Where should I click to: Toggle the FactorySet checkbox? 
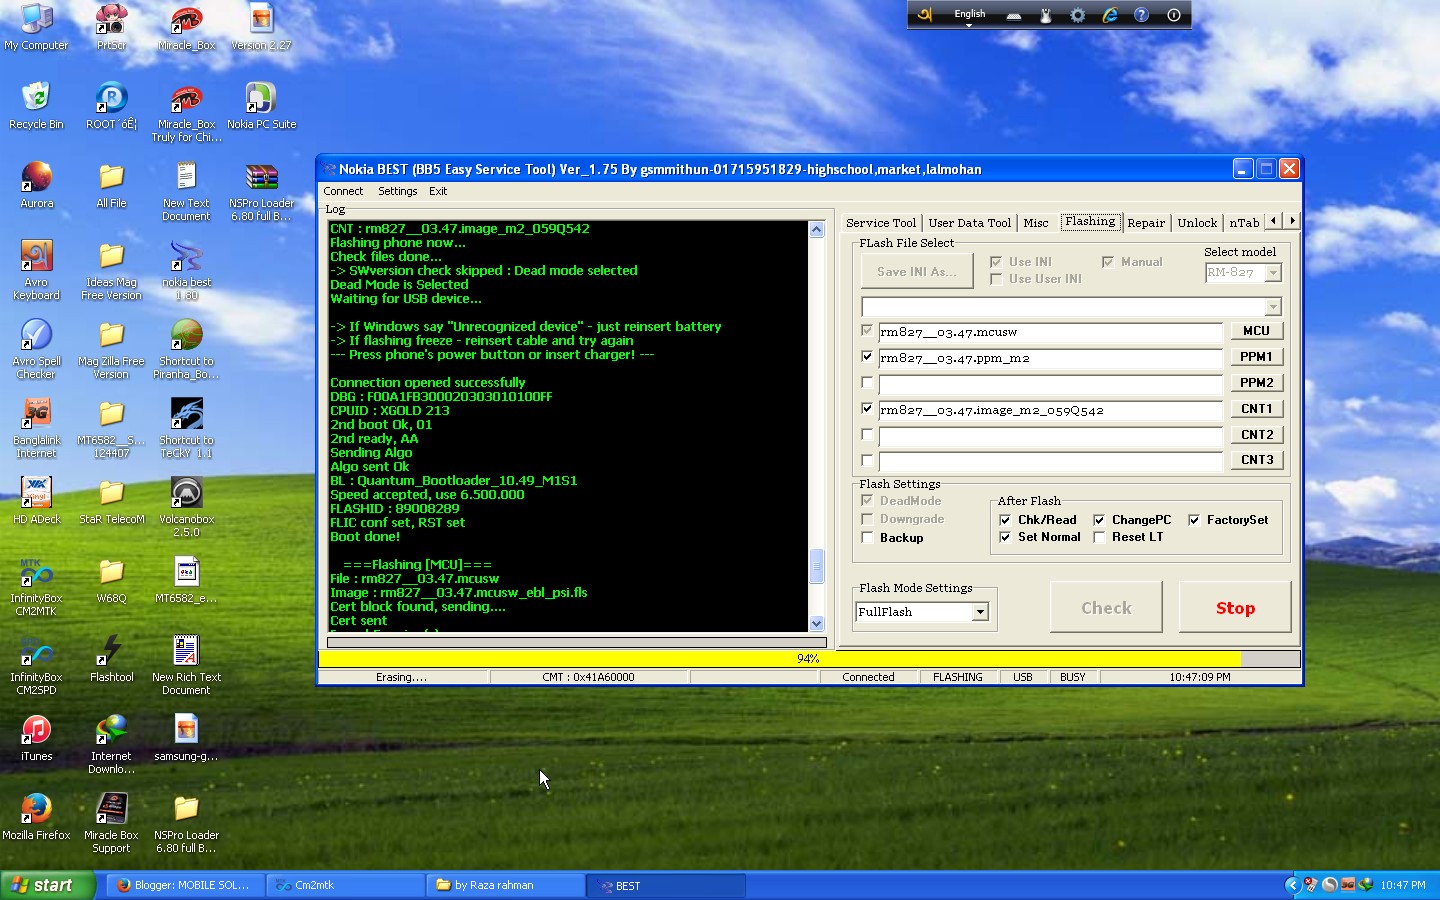pos(1194,519)
